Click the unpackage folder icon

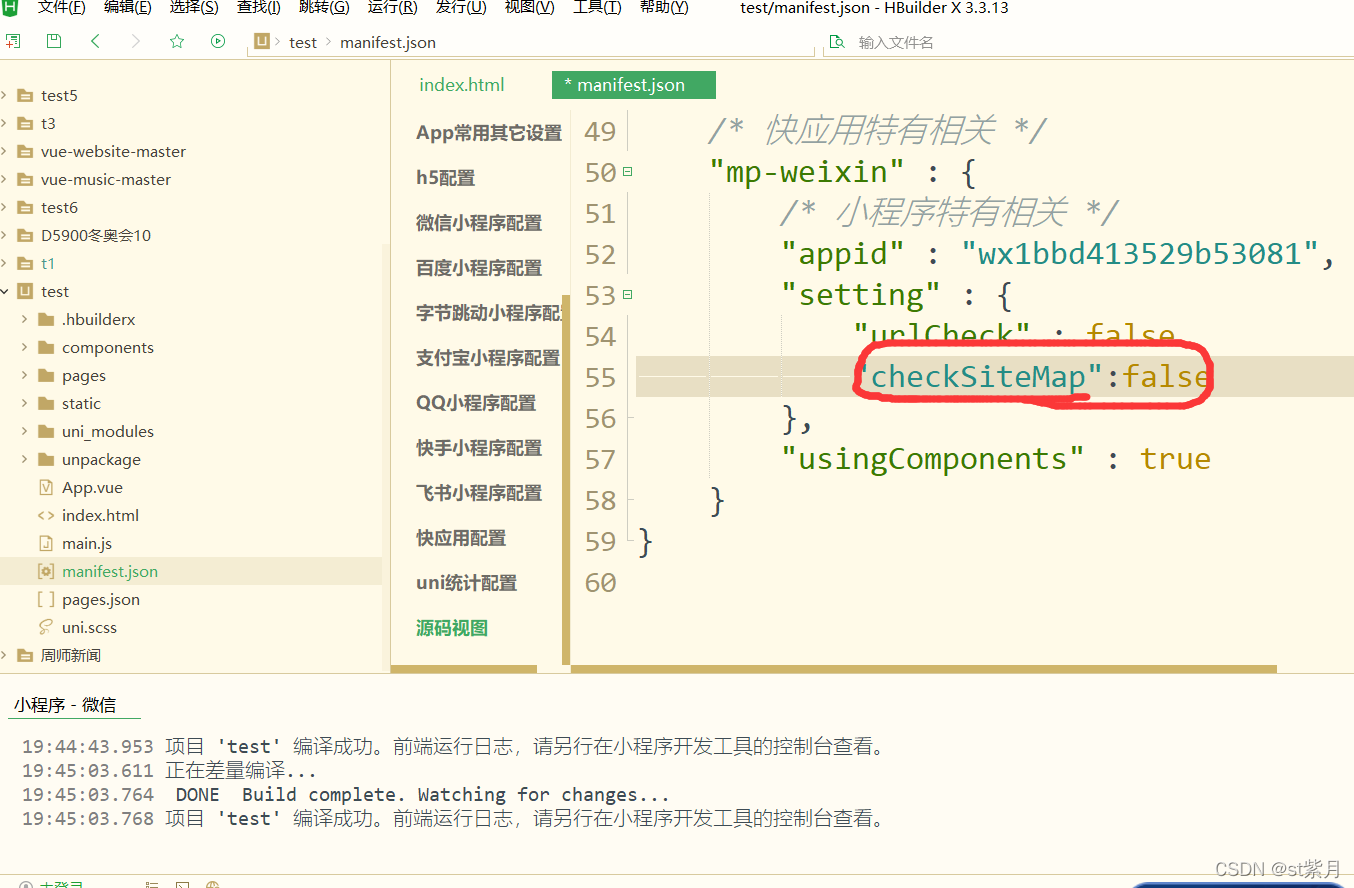(45, 459)
